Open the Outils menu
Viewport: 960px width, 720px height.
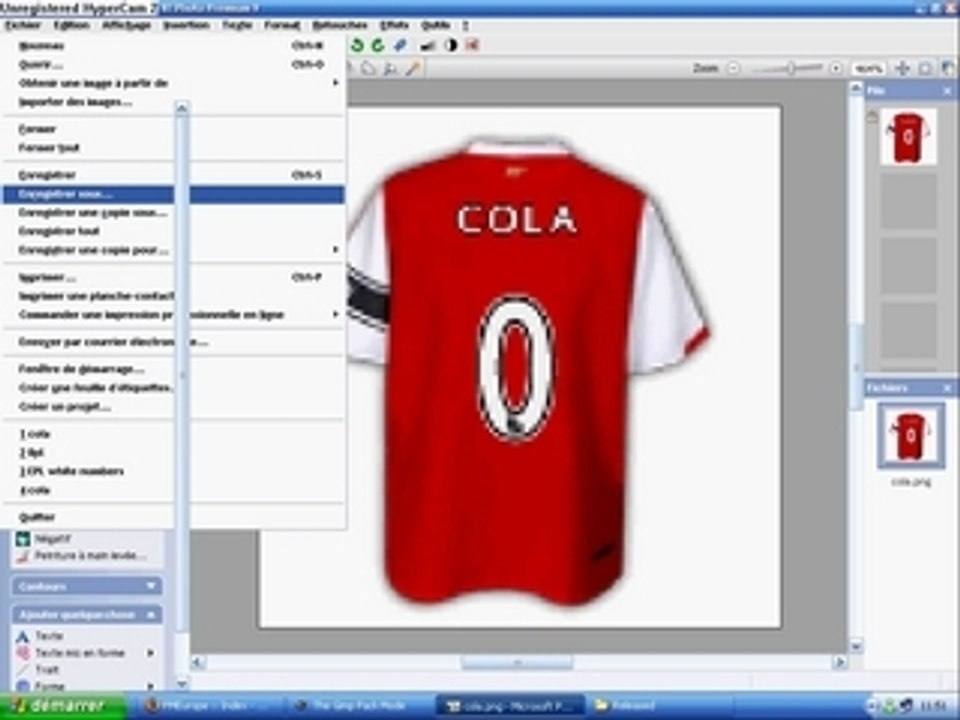tap(436, 25)
